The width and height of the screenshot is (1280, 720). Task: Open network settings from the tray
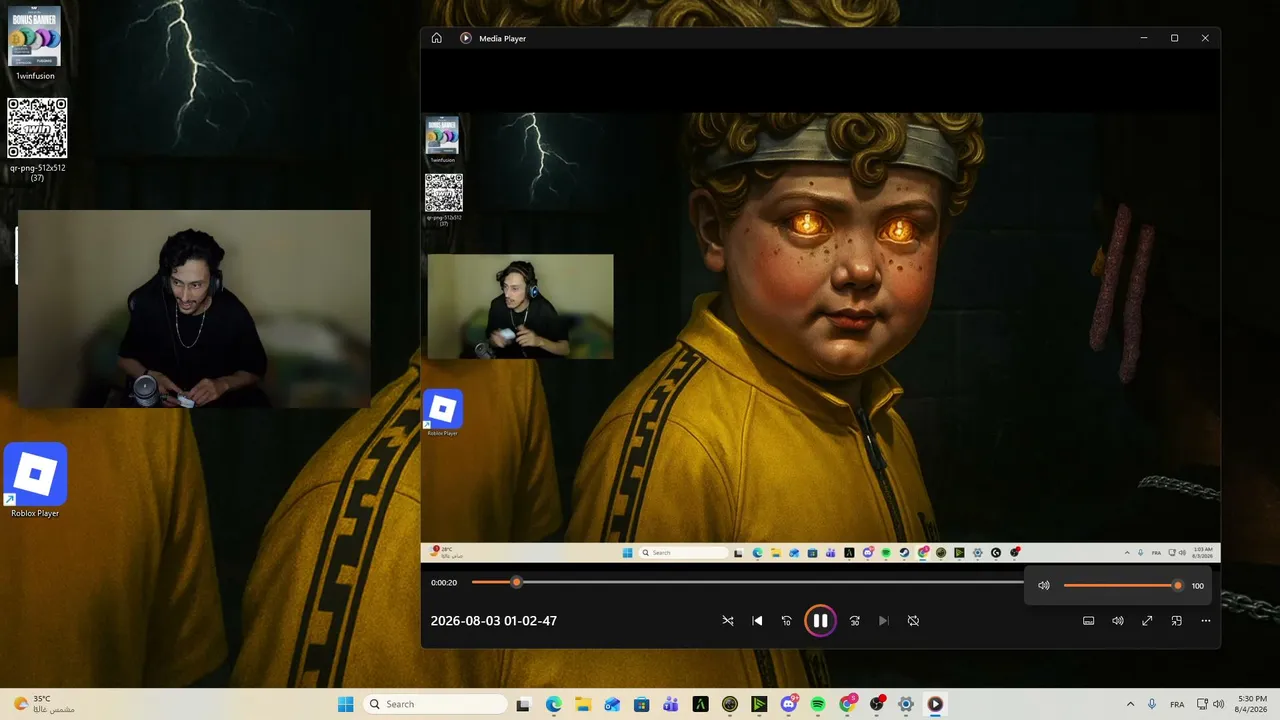click(1203, 704)
